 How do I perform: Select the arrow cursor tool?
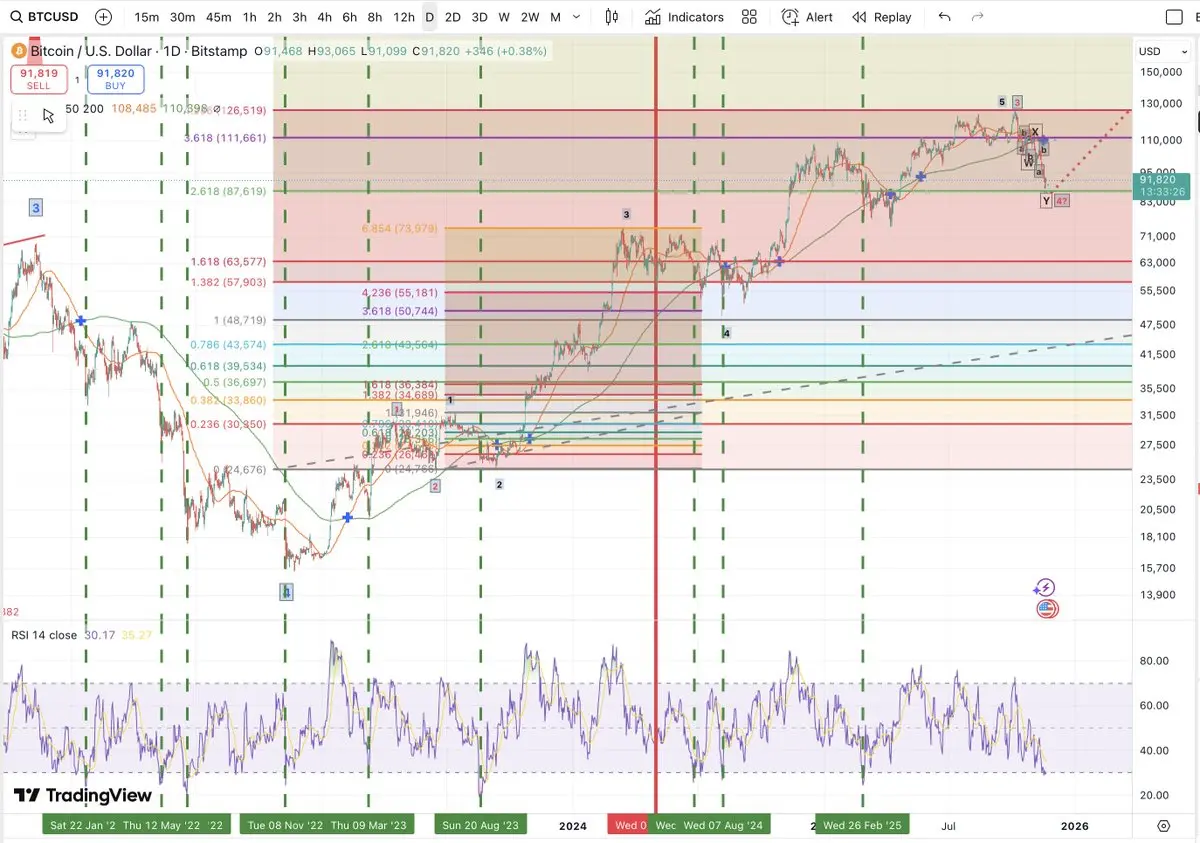click(48, 115)
